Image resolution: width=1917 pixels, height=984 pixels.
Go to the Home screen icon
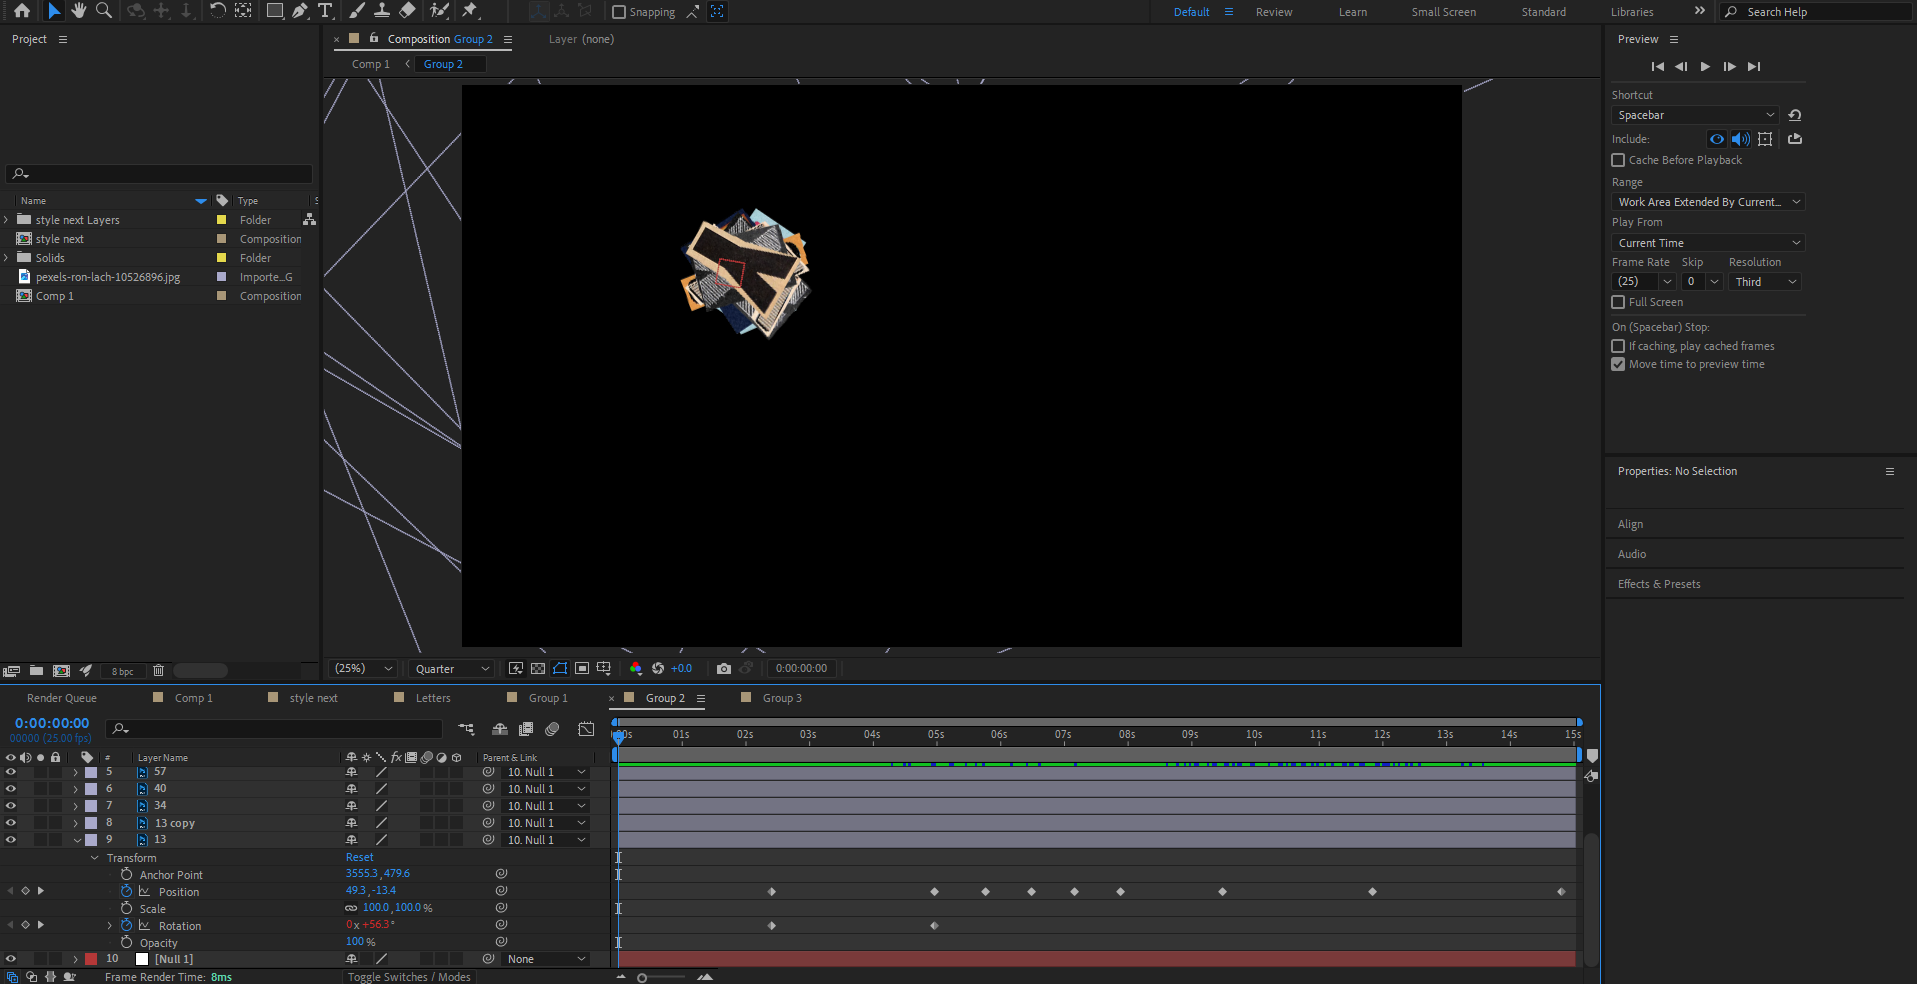pyautogui.click(x=22, y=11)
